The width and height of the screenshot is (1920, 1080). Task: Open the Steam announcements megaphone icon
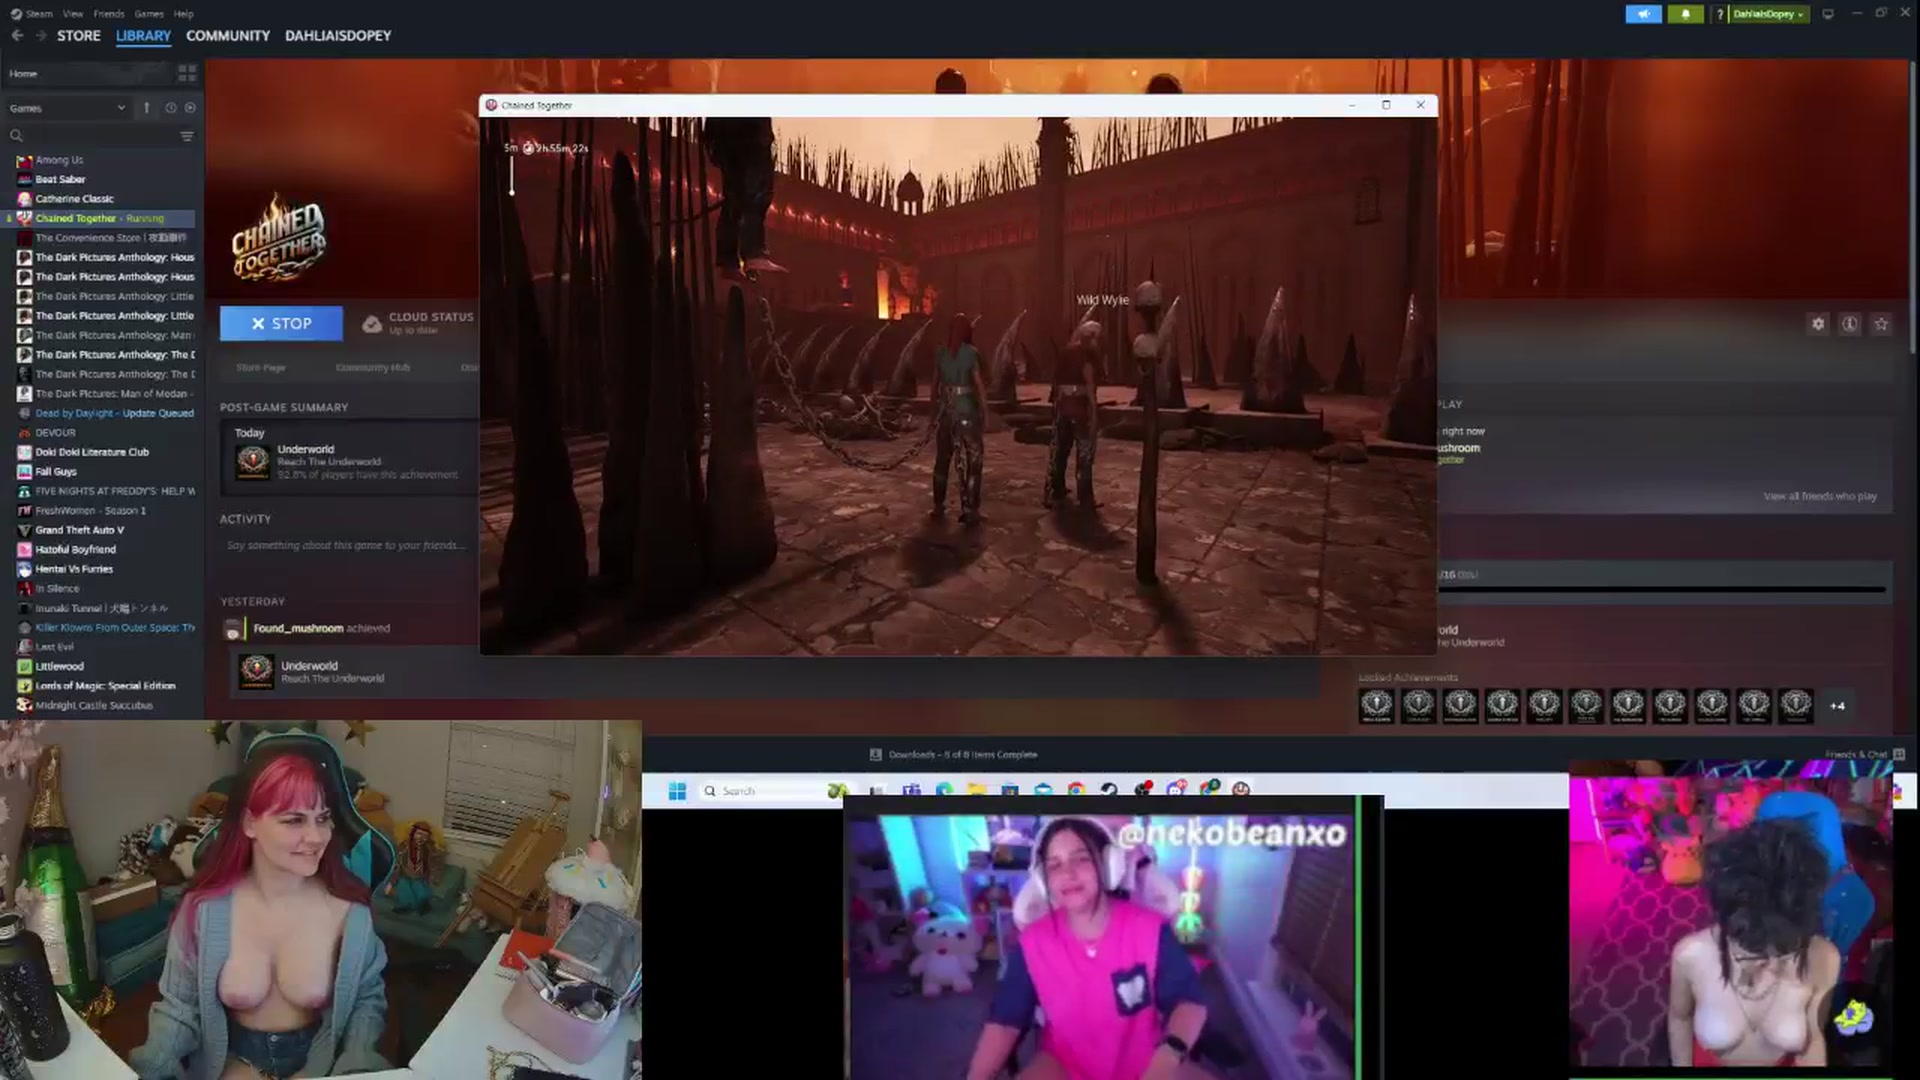pyautogui.click(x=1643, y=14)
